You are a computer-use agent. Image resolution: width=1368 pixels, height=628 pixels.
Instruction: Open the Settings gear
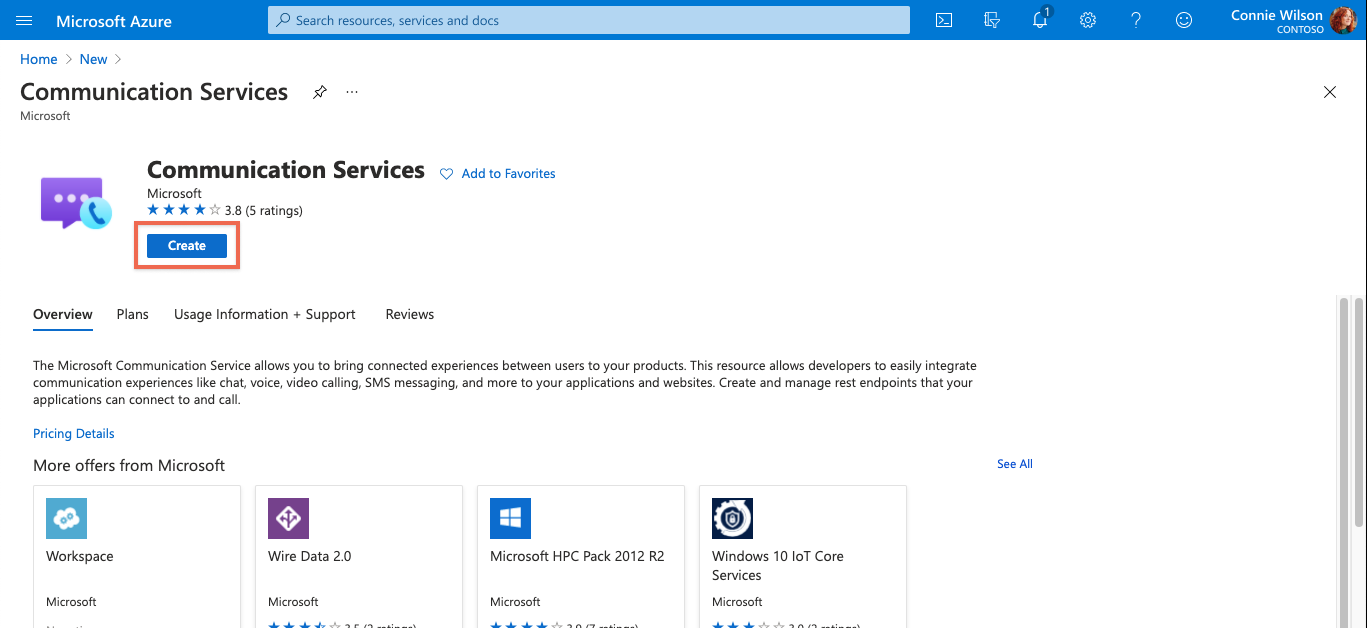(x=1087, y=20)
